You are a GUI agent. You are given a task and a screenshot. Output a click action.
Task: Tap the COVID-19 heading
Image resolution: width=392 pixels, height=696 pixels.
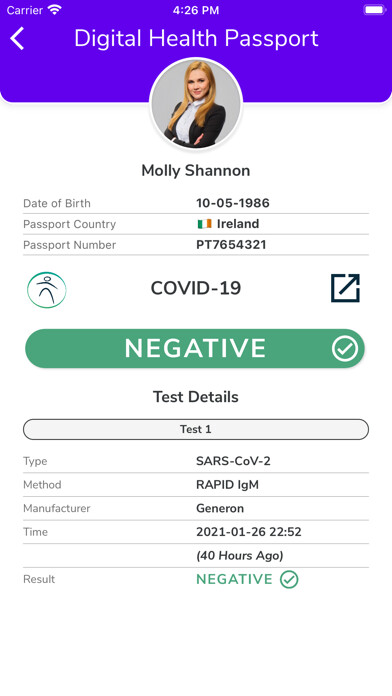196,288
